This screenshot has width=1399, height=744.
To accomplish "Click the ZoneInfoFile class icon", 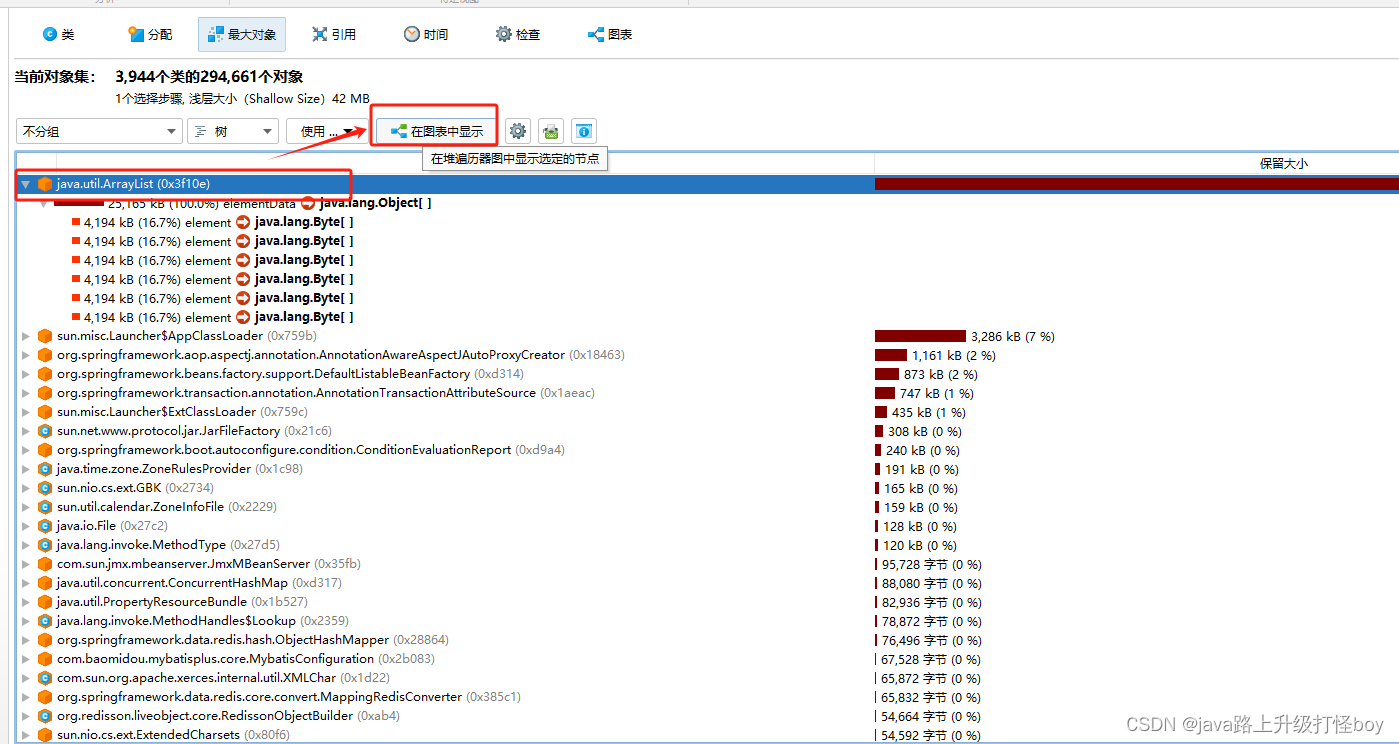I will [45, 507].
